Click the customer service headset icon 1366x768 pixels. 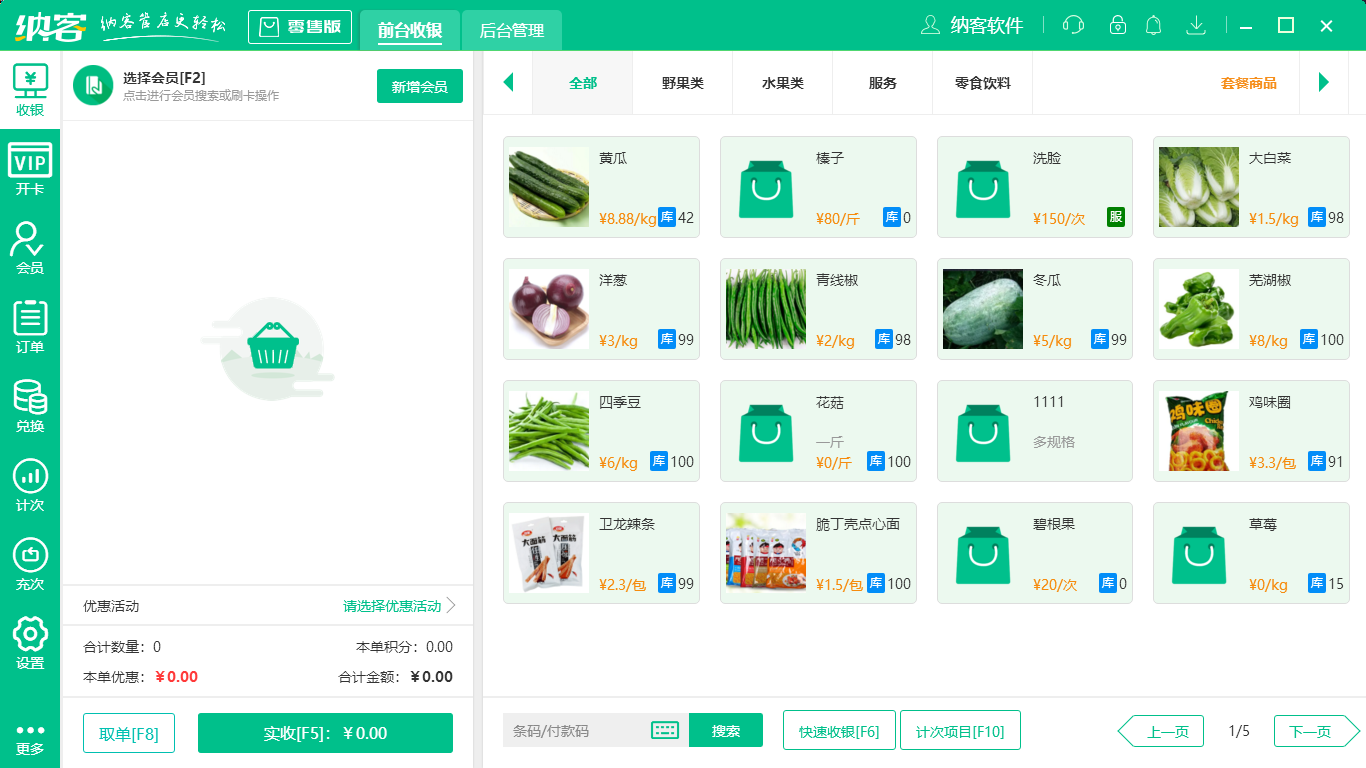(x=1073, y=25)
